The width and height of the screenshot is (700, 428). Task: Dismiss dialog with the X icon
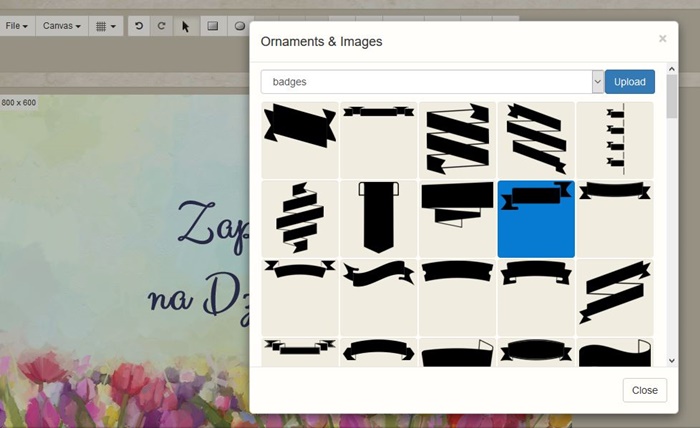point(662,39)
